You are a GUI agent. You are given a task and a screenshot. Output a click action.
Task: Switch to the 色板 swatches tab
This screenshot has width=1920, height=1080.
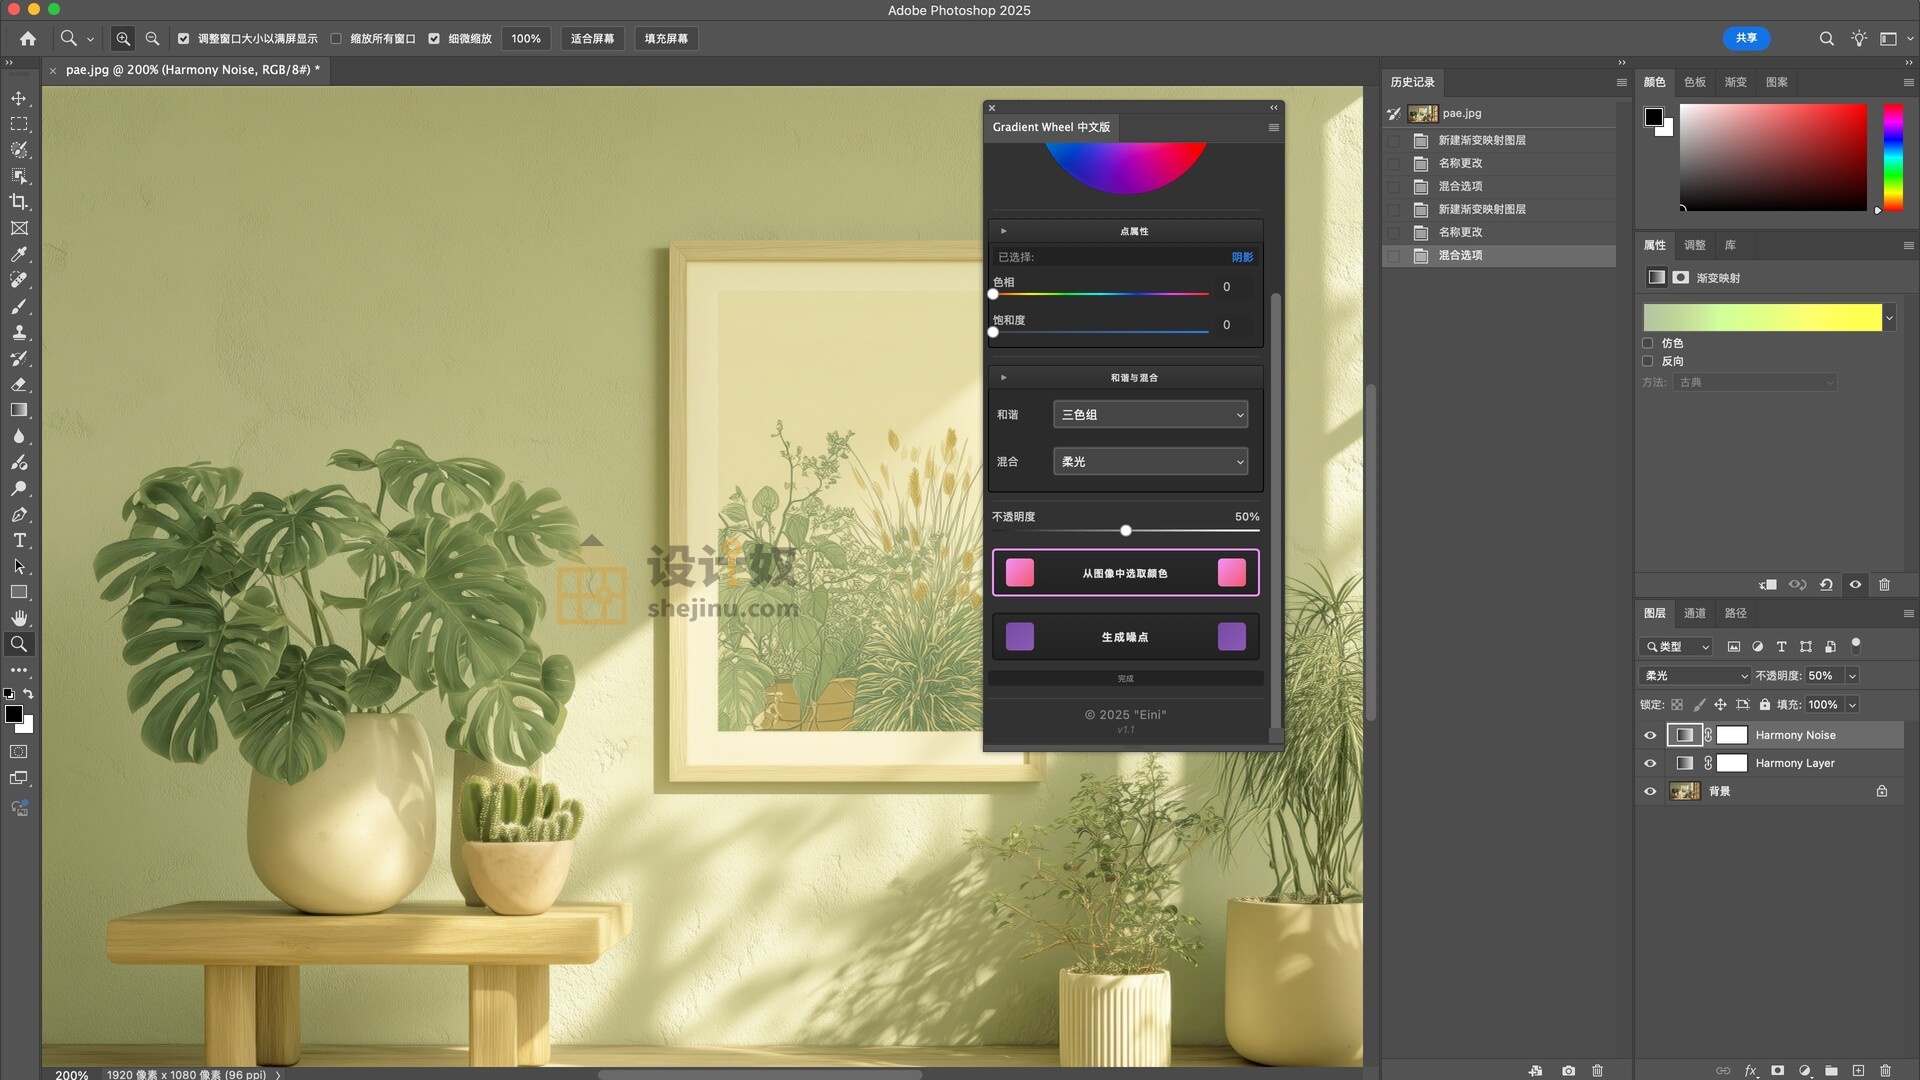click(x=1695, y=82)
